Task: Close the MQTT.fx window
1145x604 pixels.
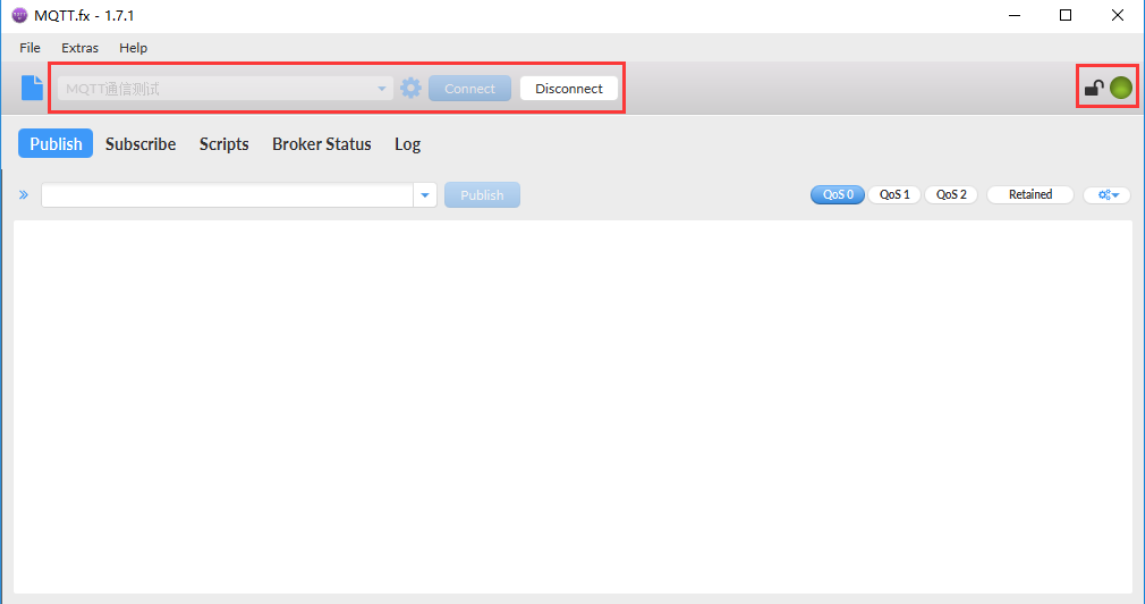Action: (1117, 15)
